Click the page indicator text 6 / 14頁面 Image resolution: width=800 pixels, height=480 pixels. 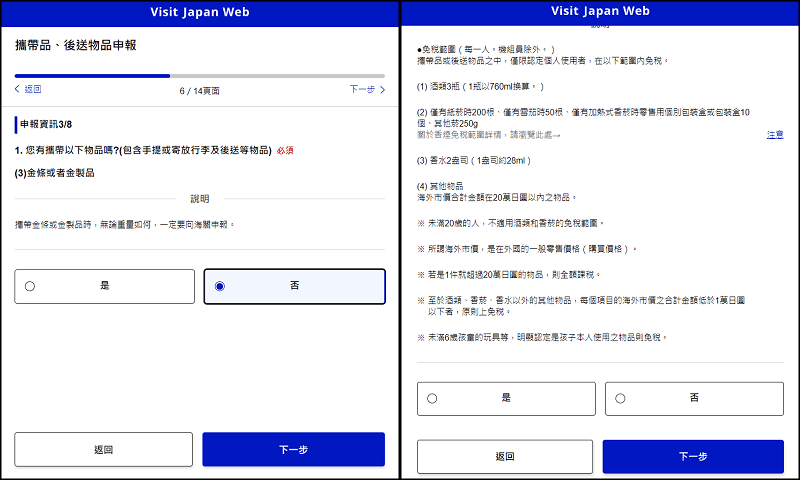[199, 91]
